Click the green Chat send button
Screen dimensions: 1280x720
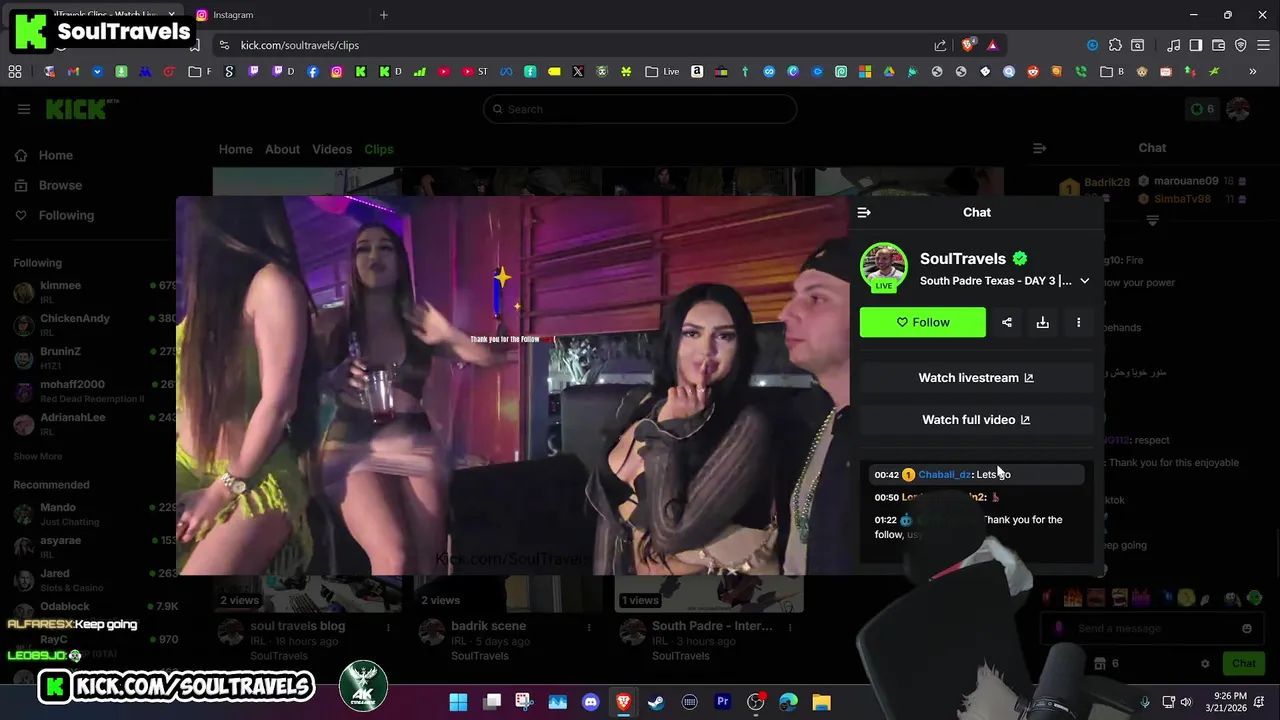[x=1243, y=663]
